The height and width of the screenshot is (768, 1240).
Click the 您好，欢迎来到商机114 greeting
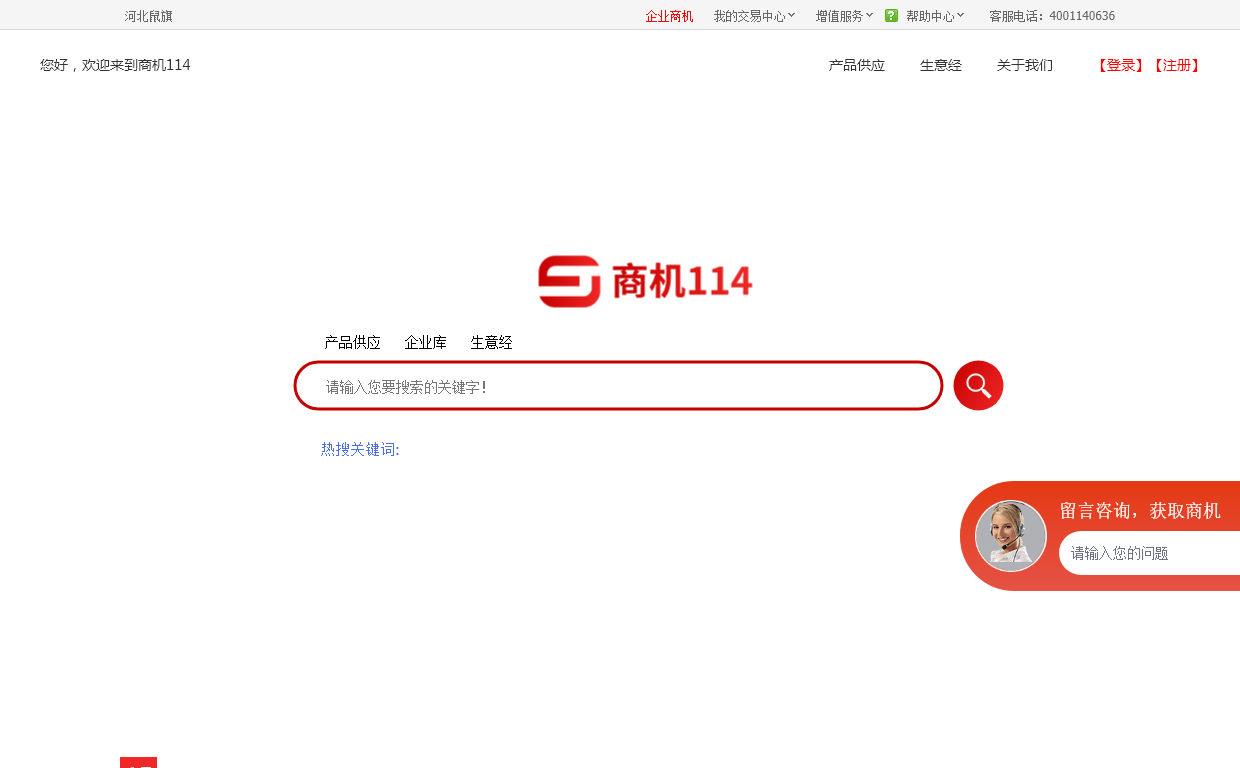coord(115,65)
